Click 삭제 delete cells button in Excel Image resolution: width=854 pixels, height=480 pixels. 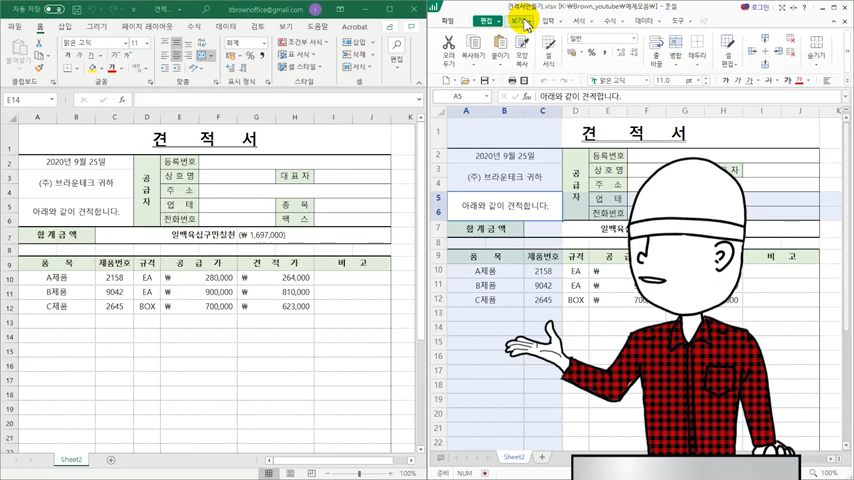(358, 54)
